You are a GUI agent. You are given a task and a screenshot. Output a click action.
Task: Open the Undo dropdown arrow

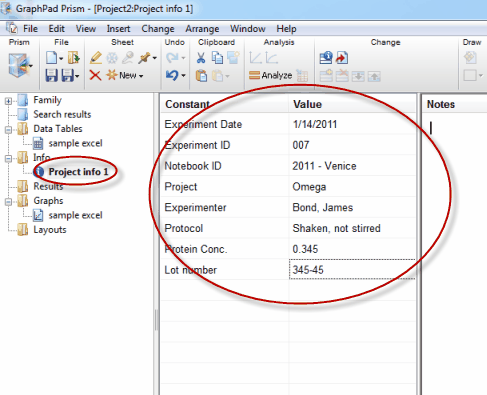pyautogui.click(x=183, y=76)
